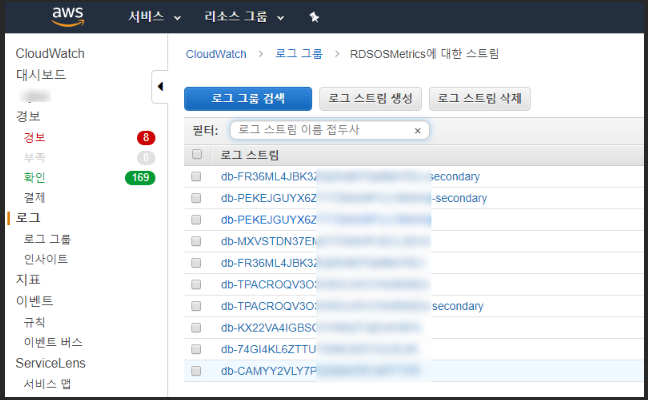Open the db-FR36ML4JBK3Z secondary log stream link
Screen dimensions: 648x400
pos(350,176)
